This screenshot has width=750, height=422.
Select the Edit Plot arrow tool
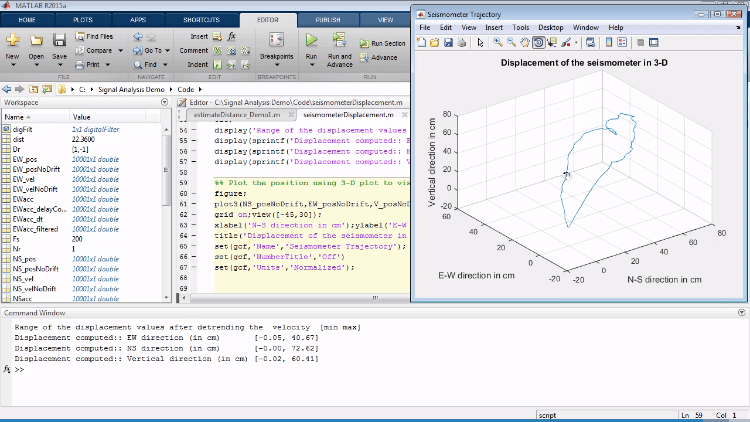482,42
